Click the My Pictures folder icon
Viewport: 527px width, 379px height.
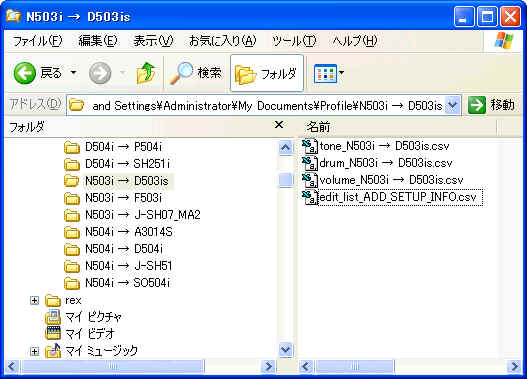click(53, 317)
